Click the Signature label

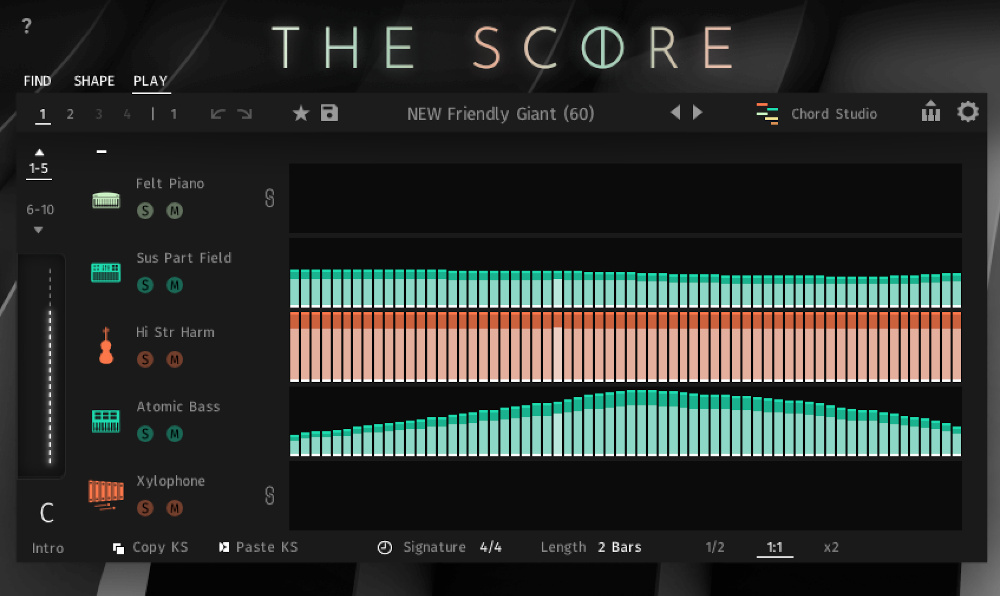click(434, 548)
